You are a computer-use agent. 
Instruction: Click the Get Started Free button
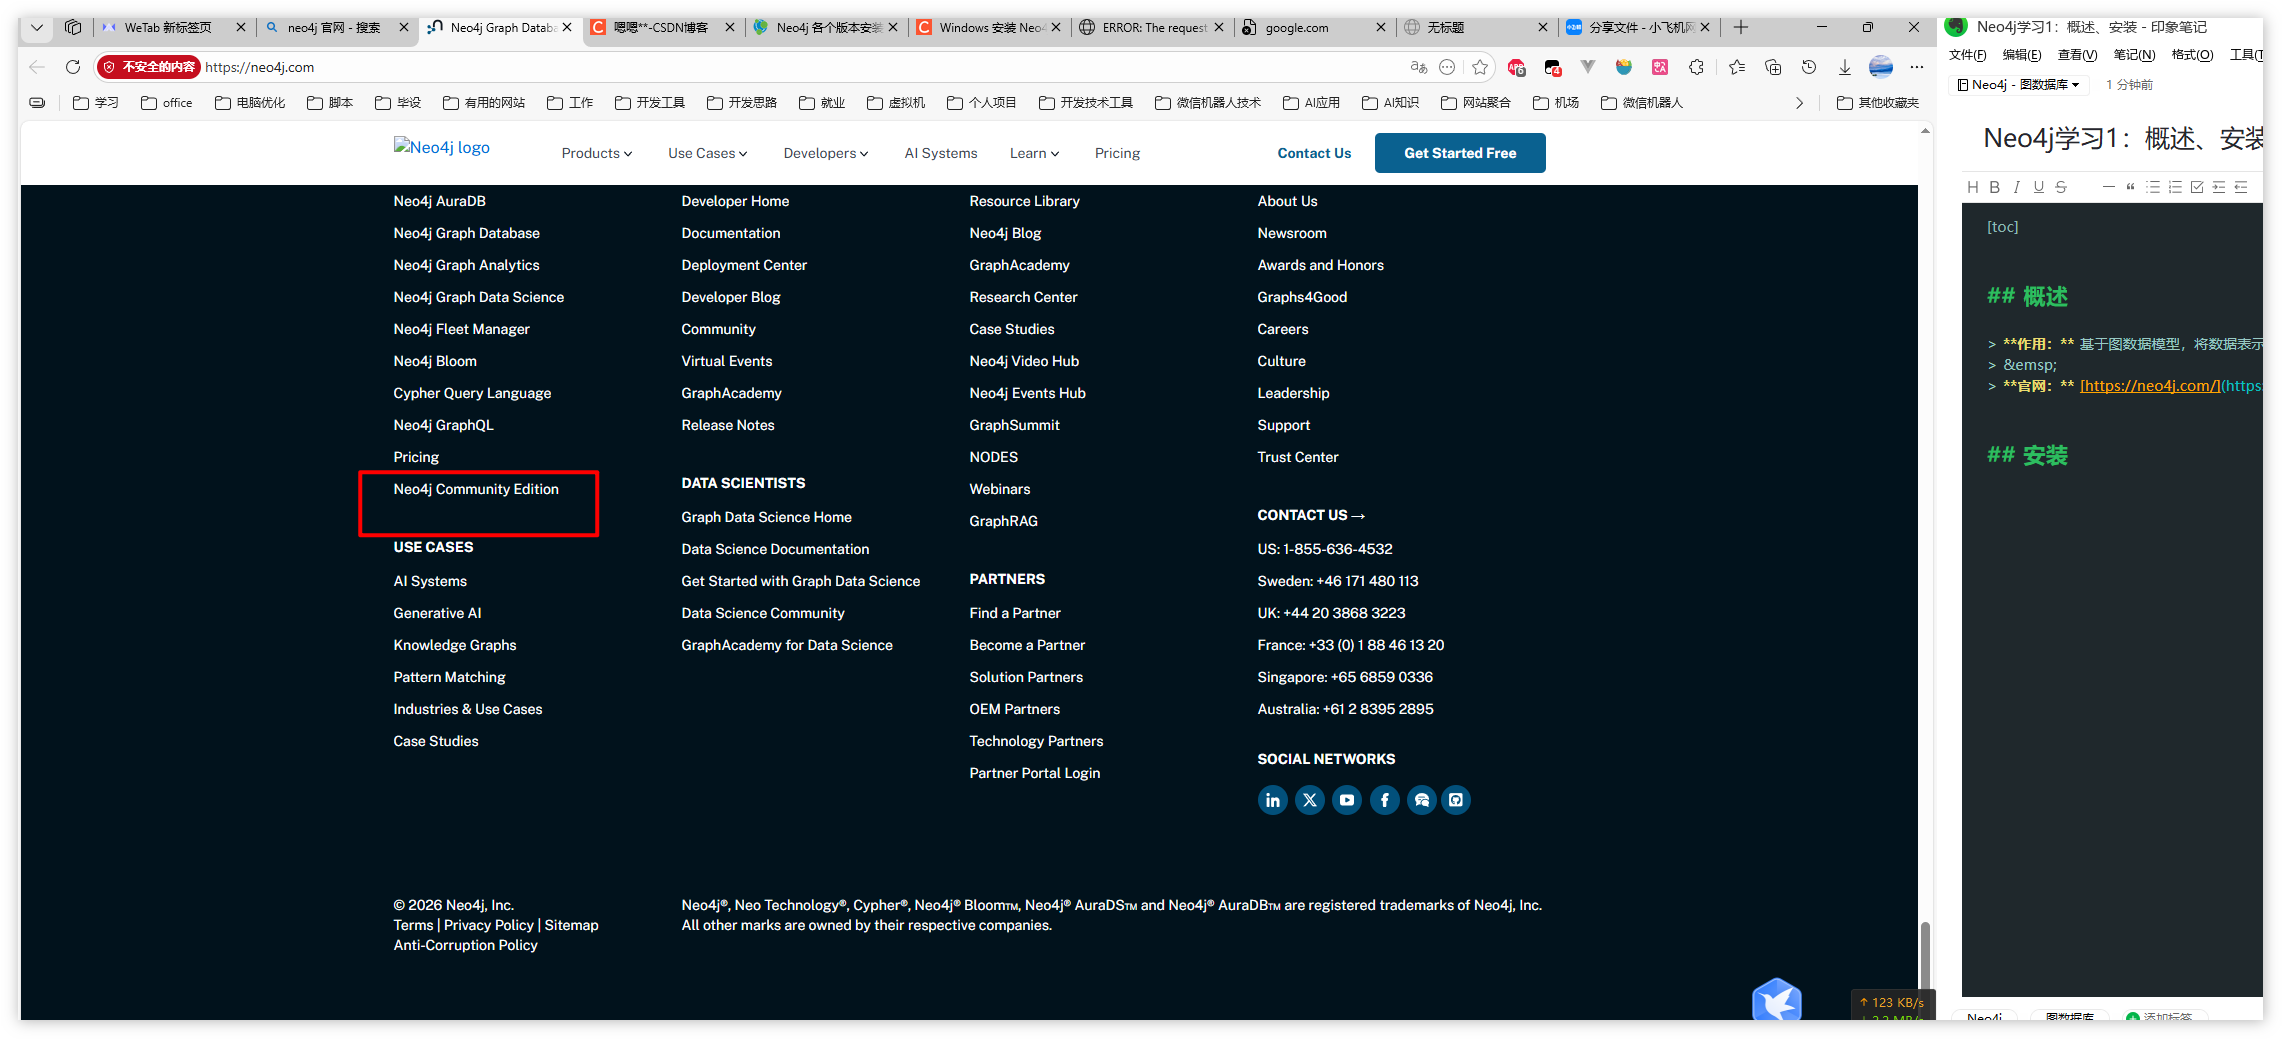(x=1459, y=153)
